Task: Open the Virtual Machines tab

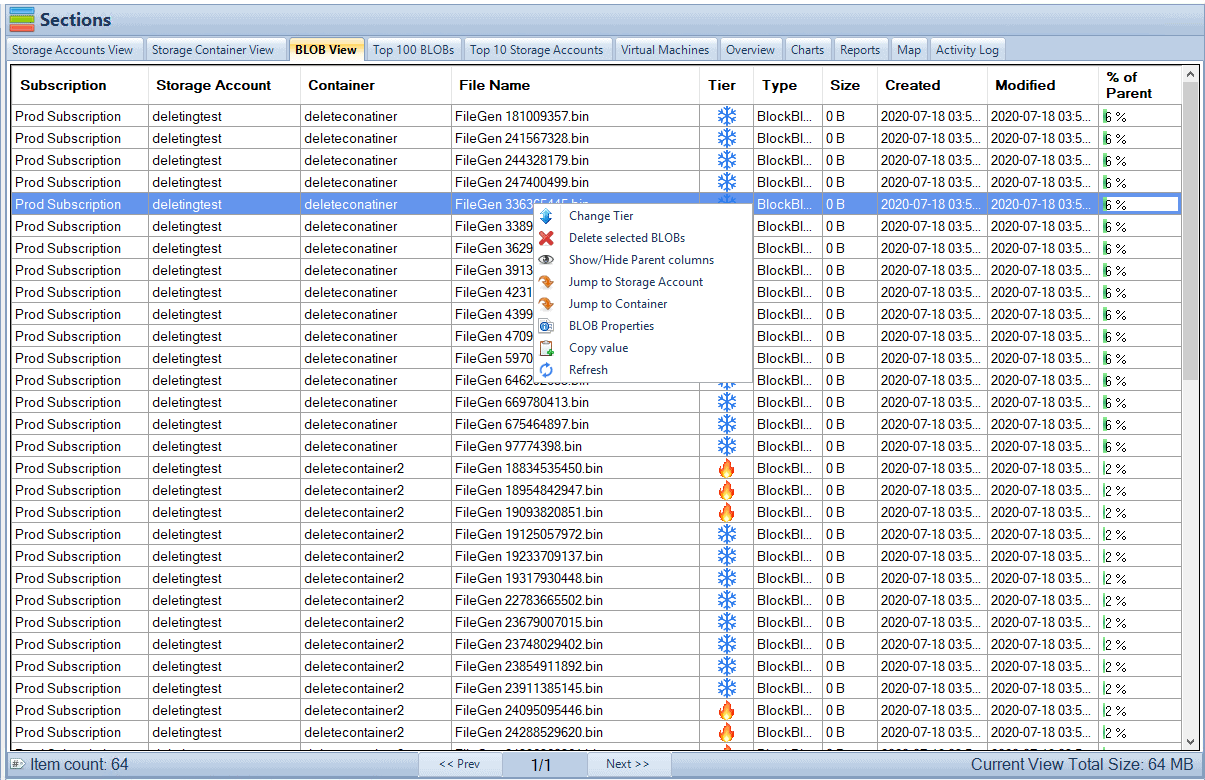Action: (x=664, y=50)
